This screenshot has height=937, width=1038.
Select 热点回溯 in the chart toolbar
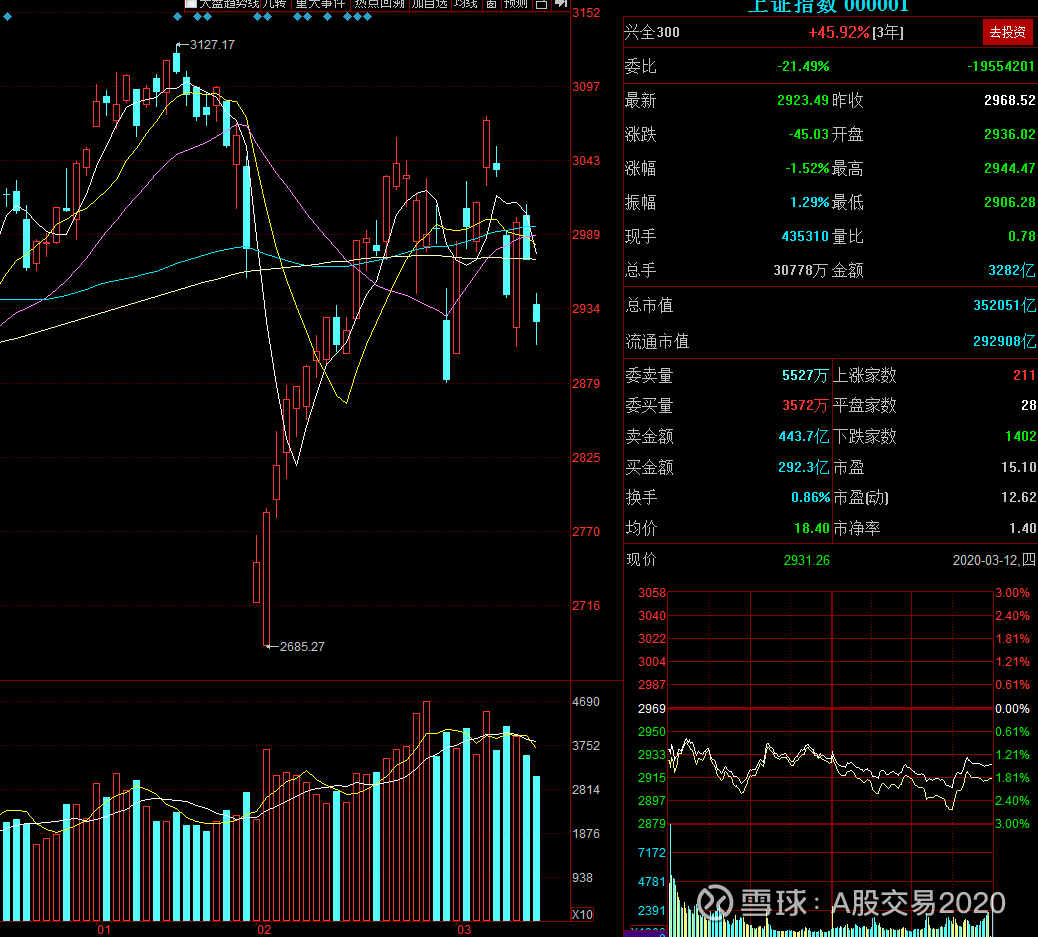(379, 3)
